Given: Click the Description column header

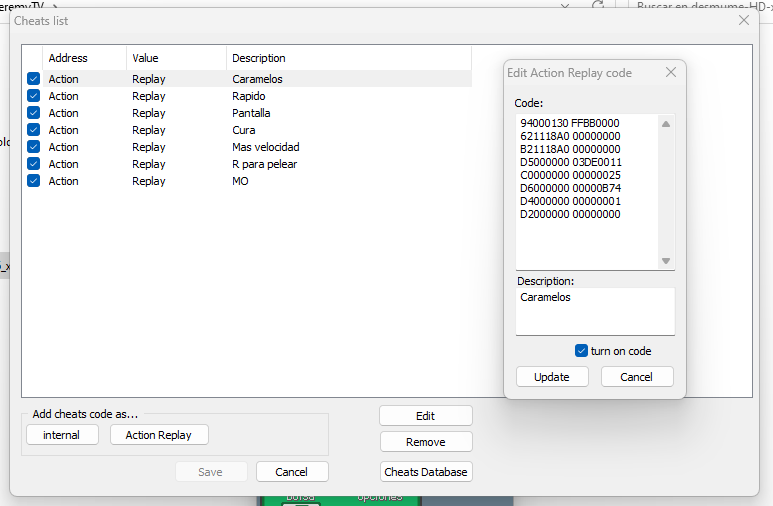Looking at the screenshot, I should click(x=259, y=58).
